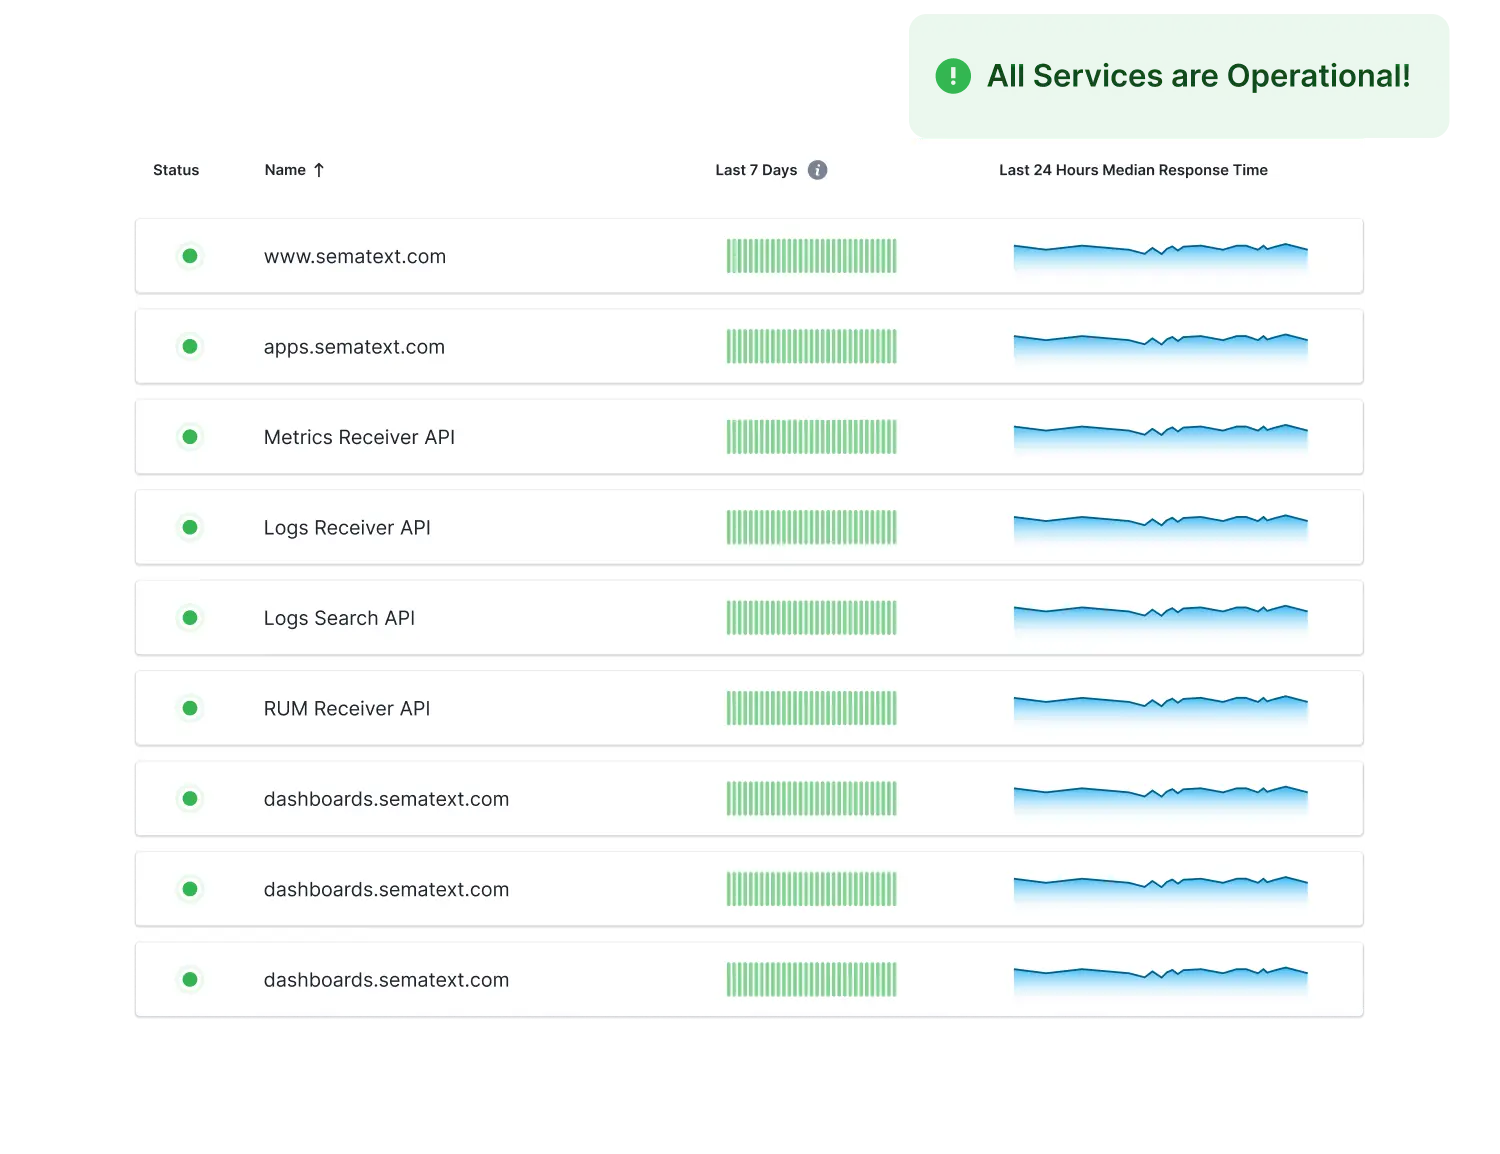Click the Logs Receiver API response time chart
1500x1154 pixels.
pyautogui.click(x=1160, y=527)
